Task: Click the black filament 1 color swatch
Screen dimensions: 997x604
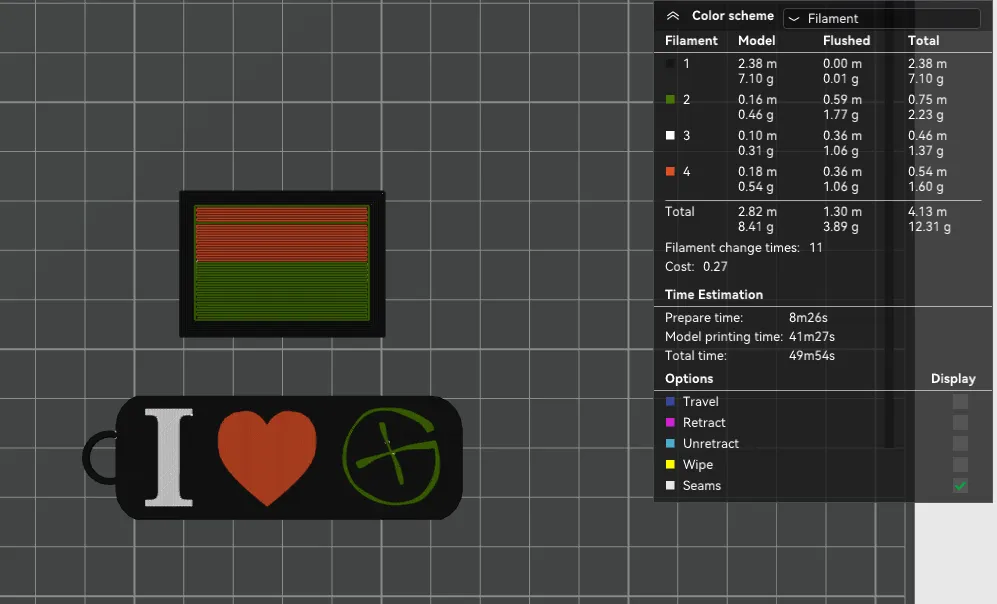Action: click(x=670, y=64)
